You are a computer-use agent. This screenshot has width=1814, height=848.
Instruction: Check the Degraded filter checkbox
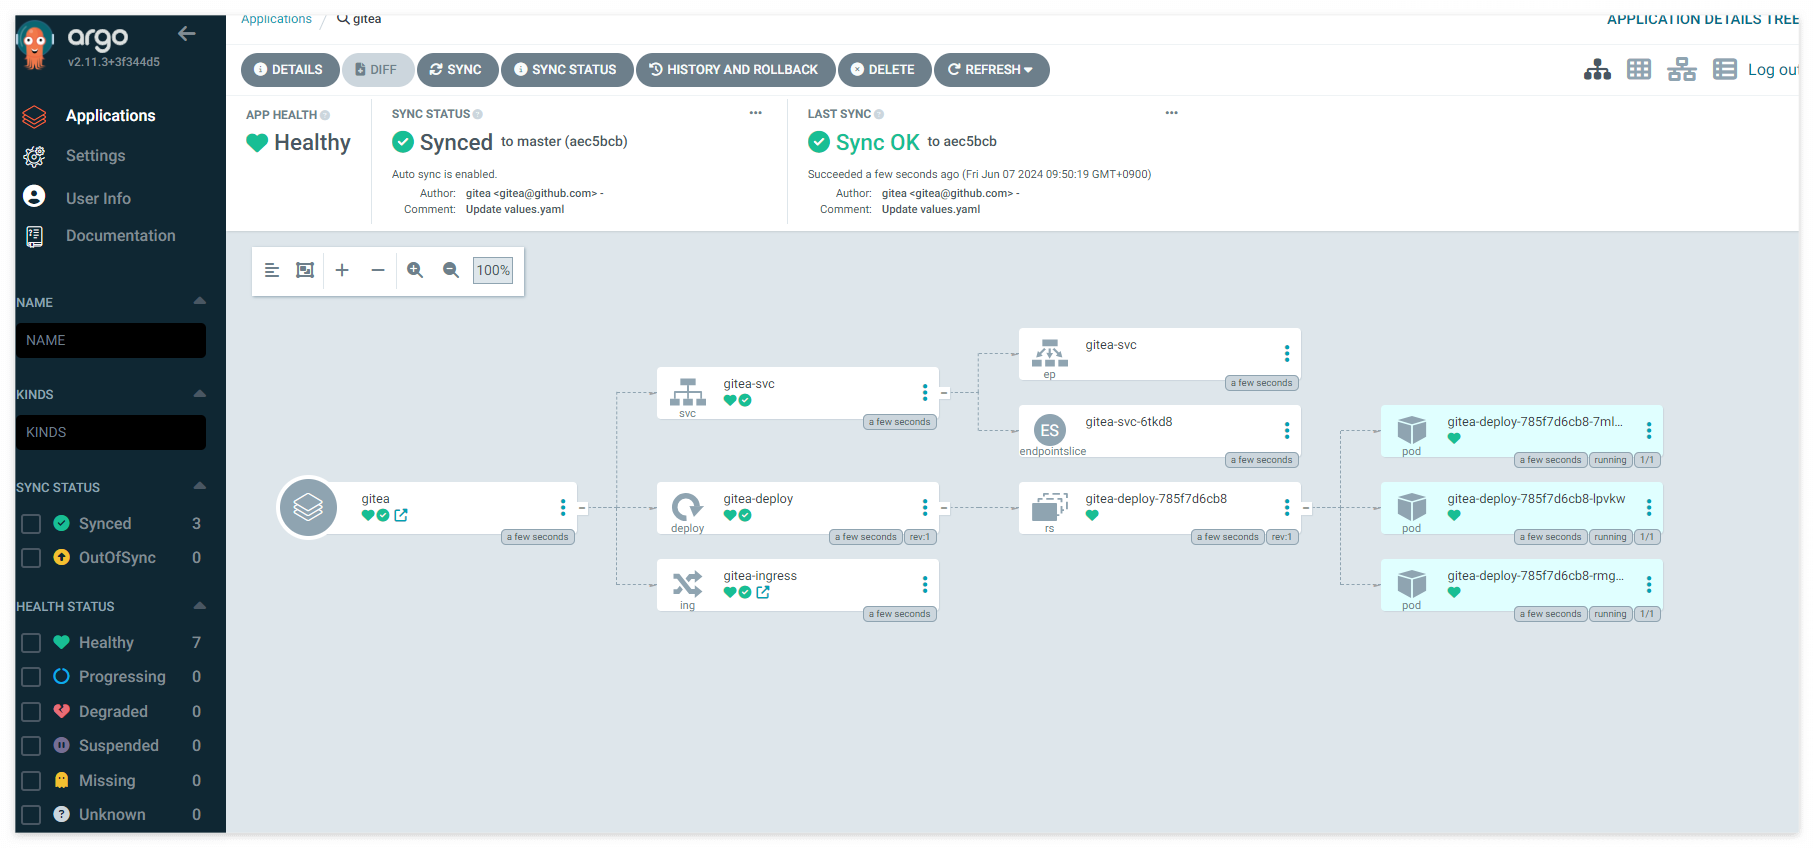point(31,712)
